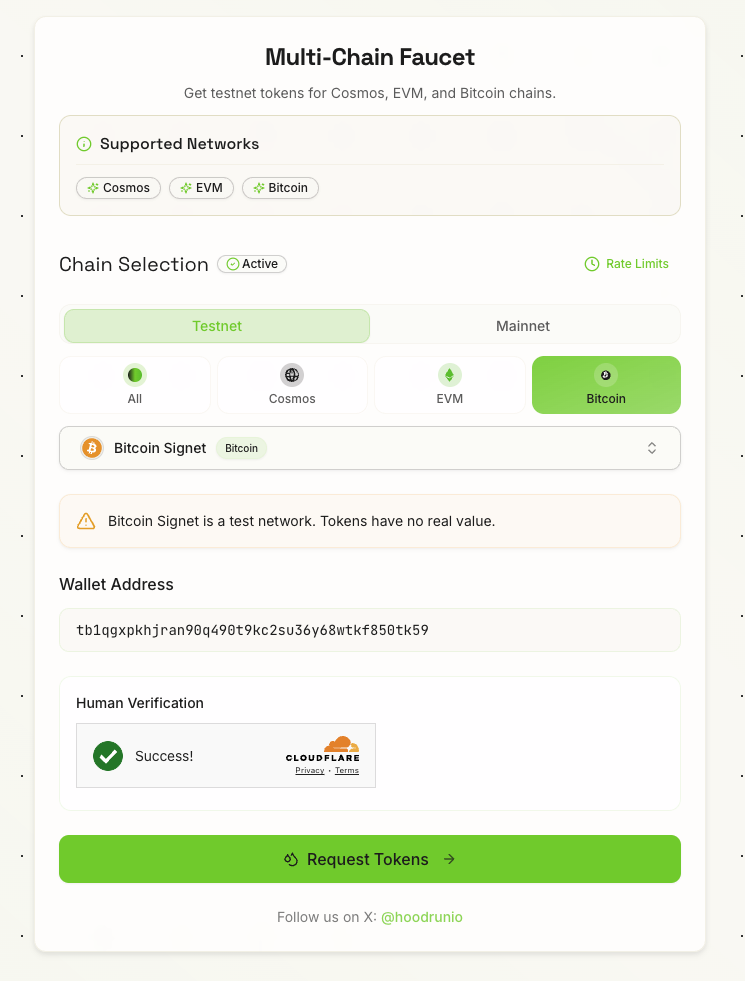Viewport: 745px width, 981px height.
Task: Click the warning triangle in the test network notice
Action: pyautogui.click(x=86, y=520)
